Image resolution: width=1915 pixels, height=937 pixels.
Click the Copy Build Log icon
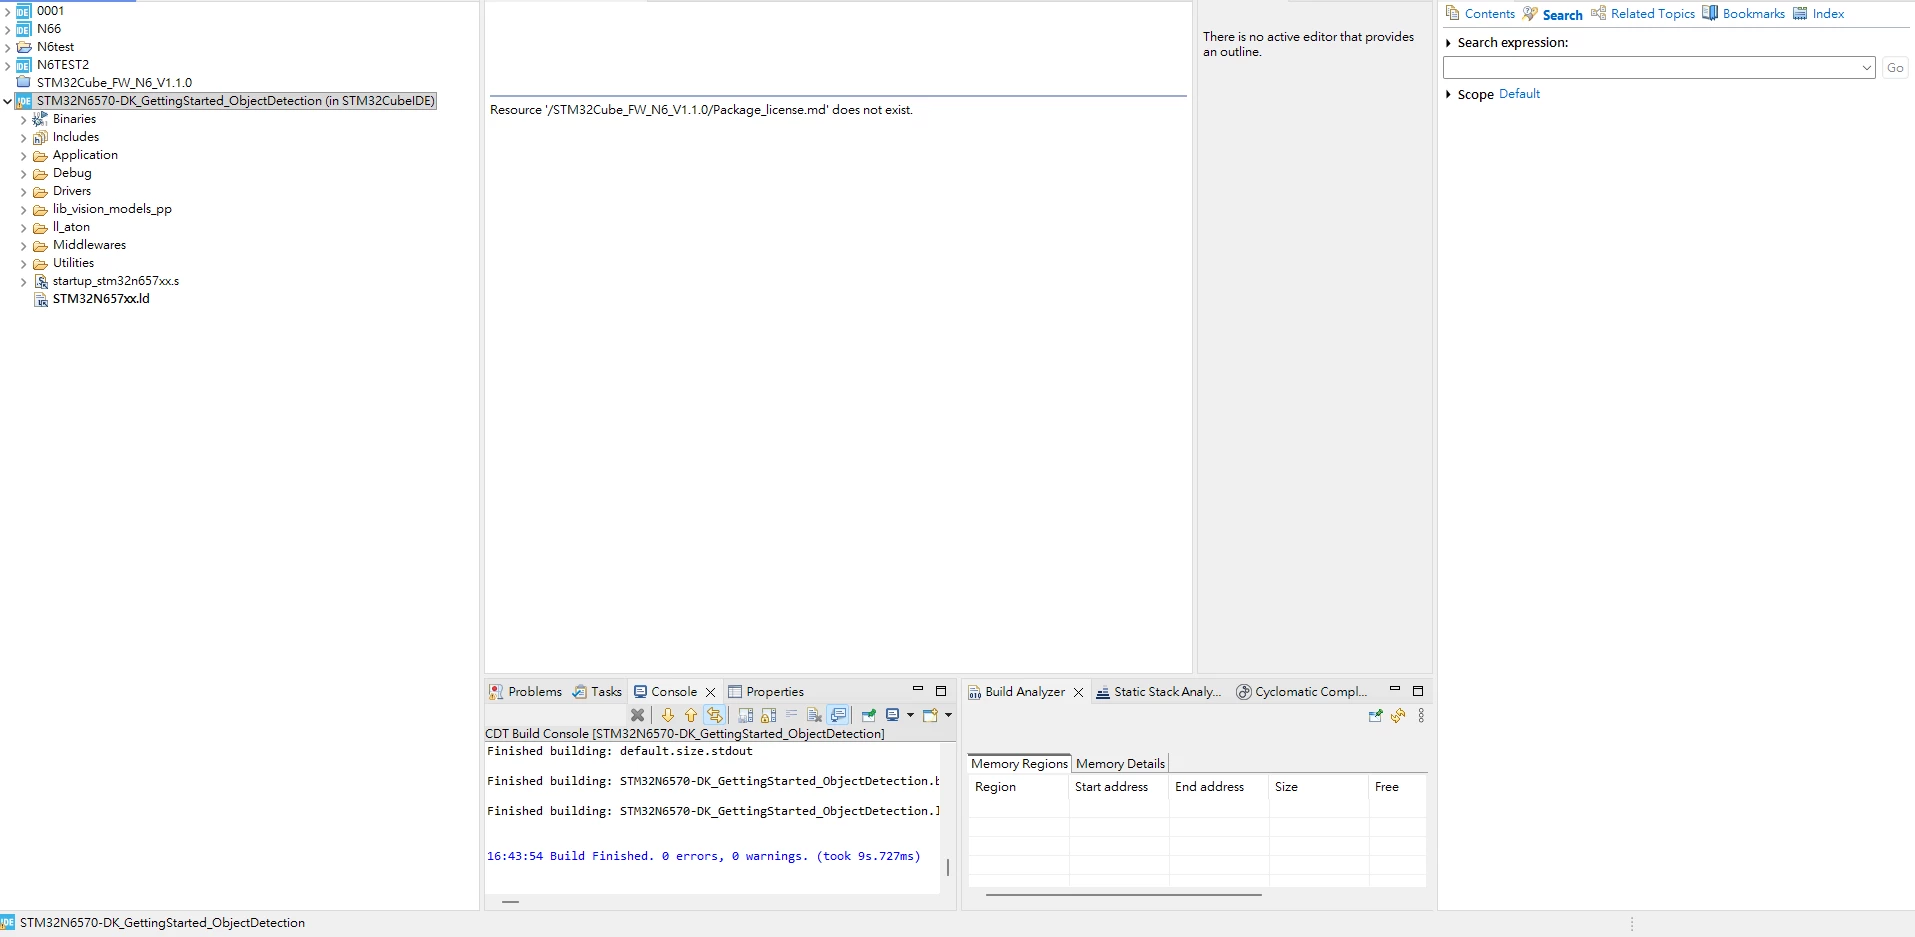tap(745, 715)
